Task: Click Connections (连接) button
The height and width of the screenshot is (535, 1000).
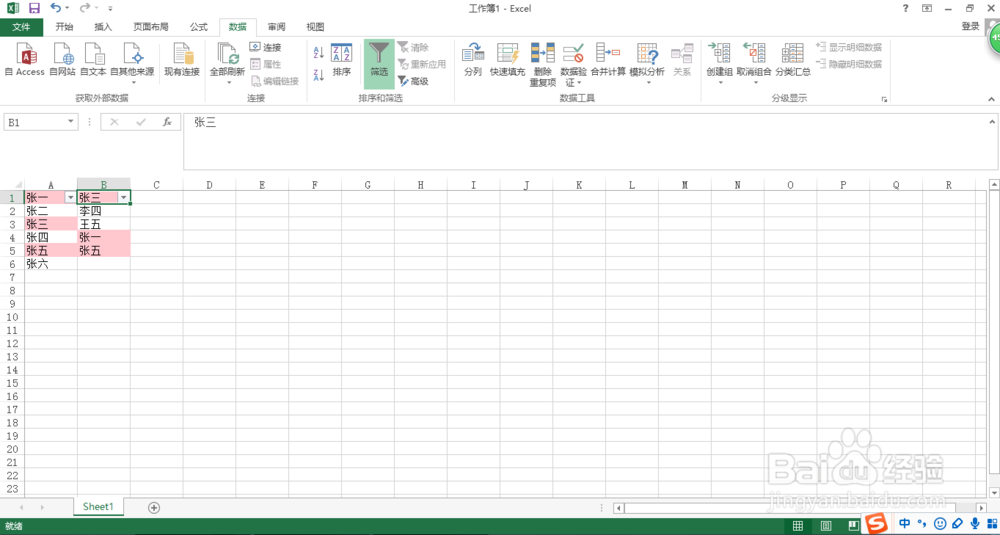Action: click(265, 48)
